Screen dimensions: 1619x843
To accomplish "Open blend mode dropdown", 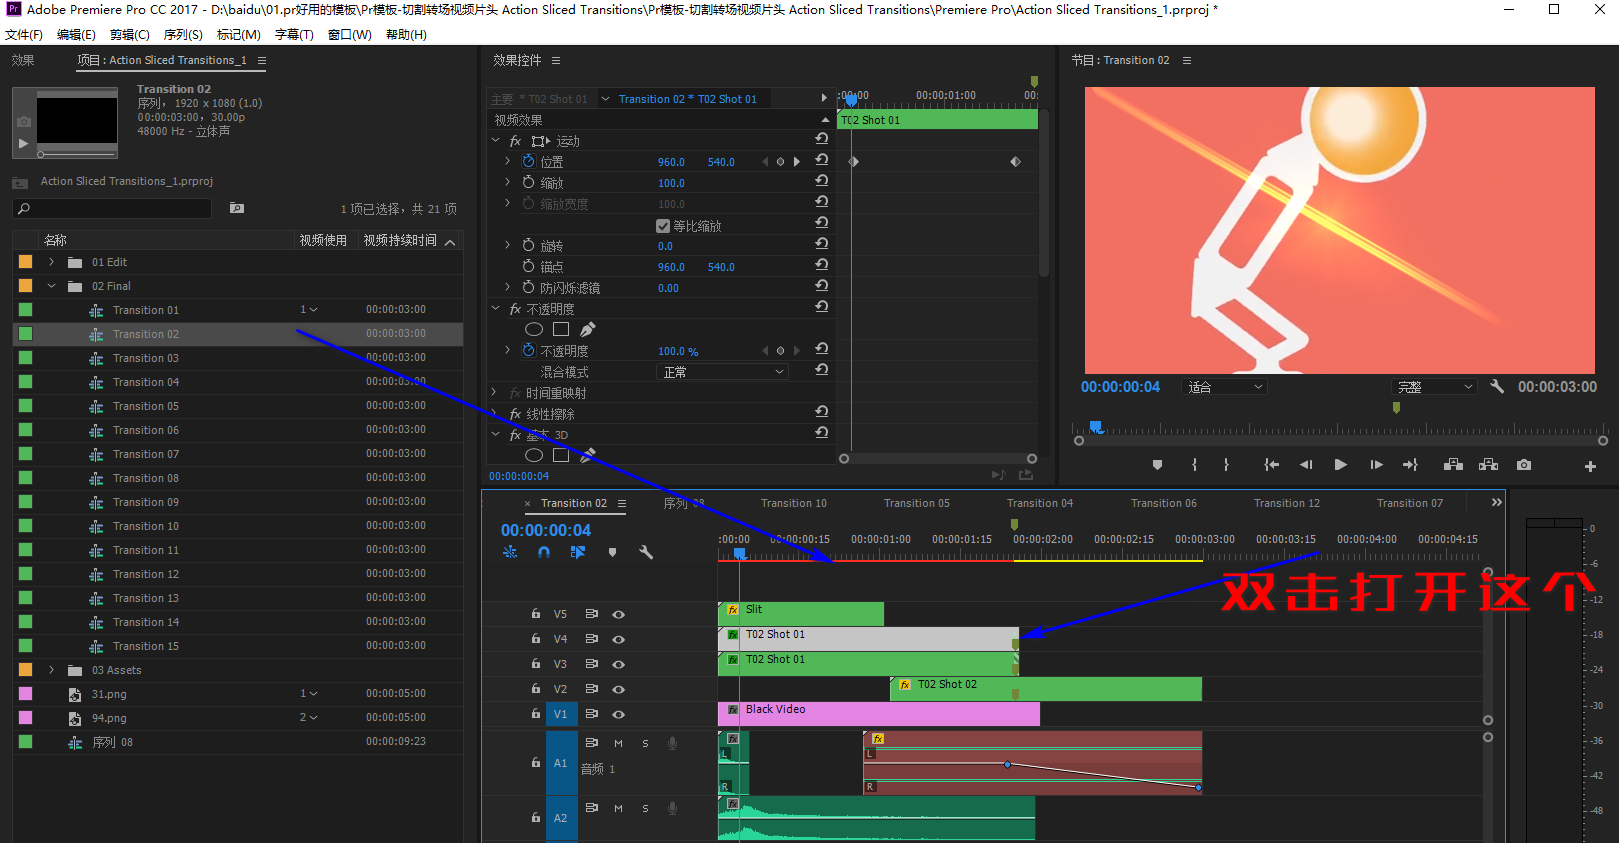I will click(723, 371).
